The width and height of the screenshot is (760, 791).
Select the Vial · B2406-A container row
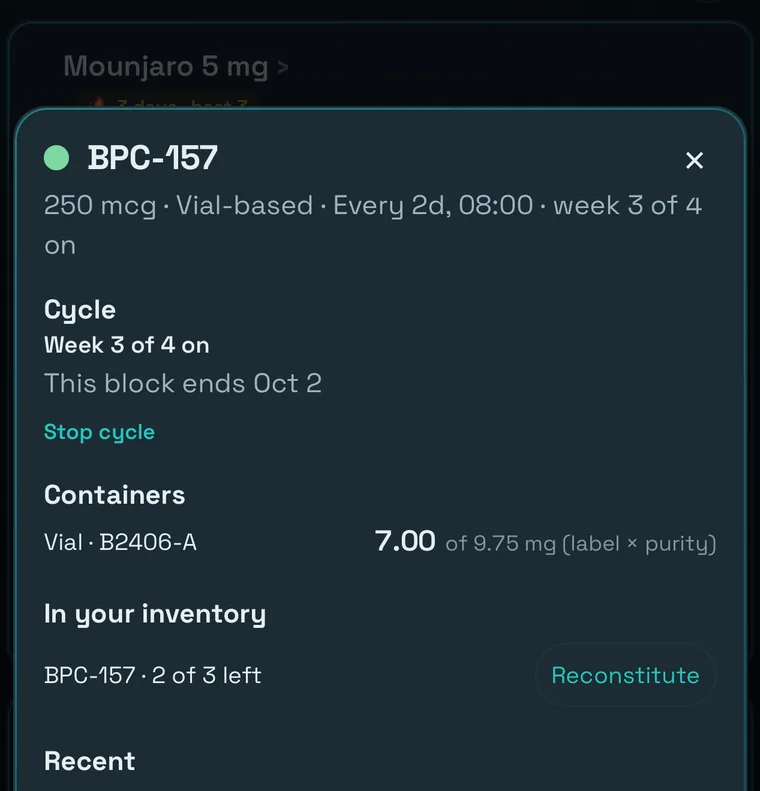tap(380, 542)
